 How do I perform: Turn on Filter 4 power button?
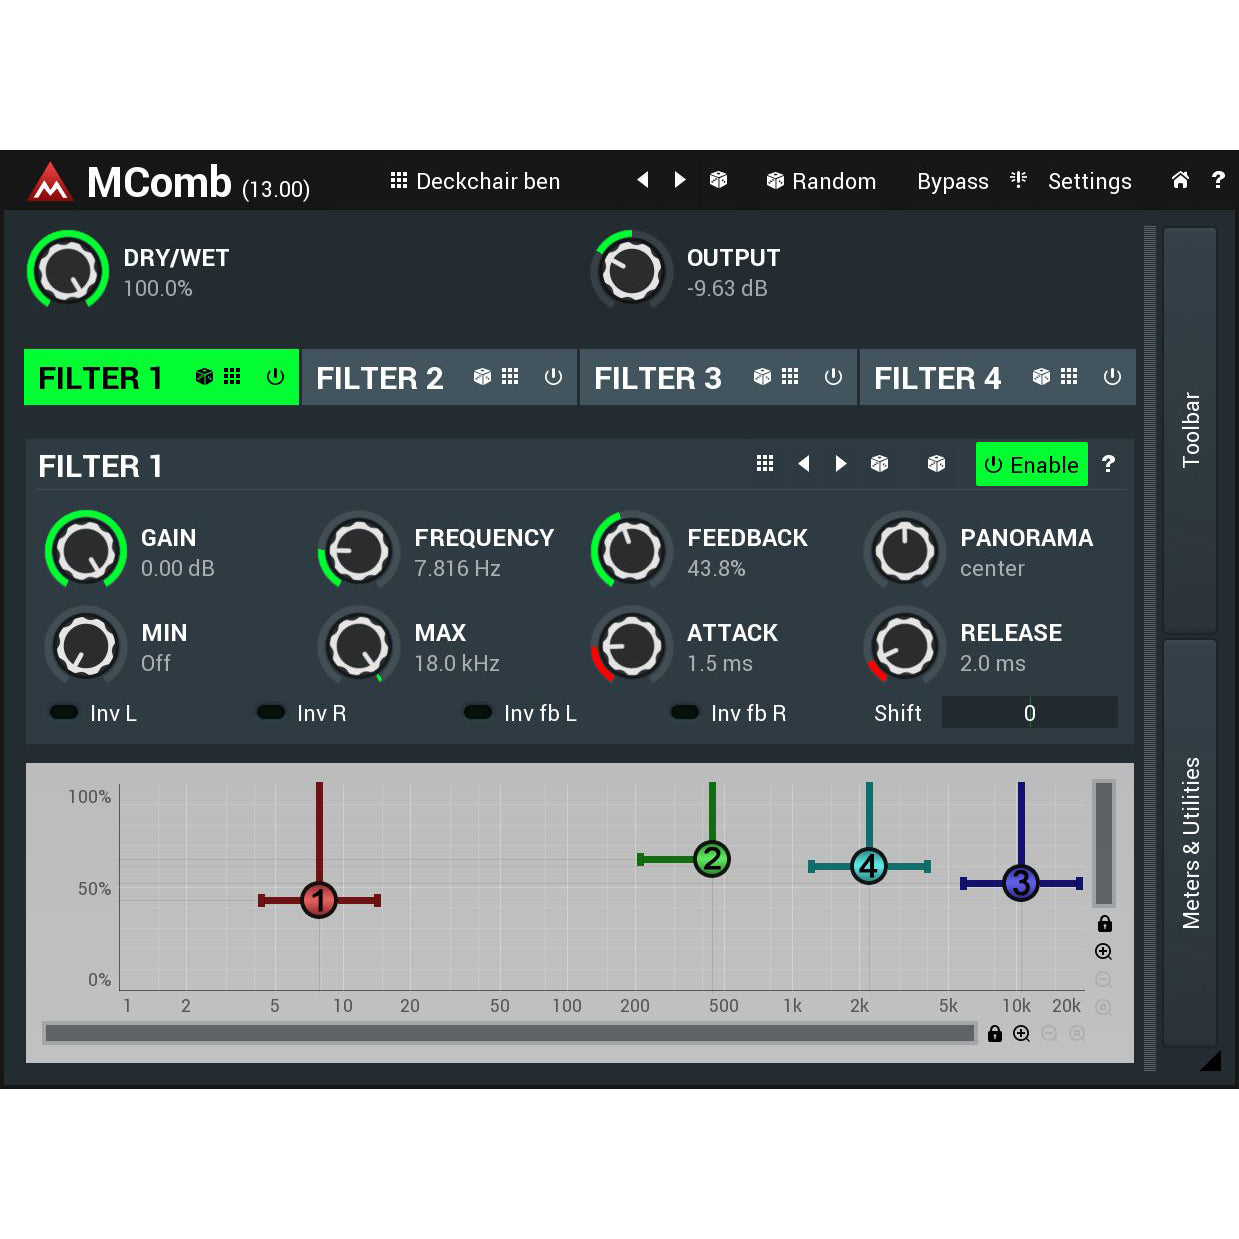click(x=1112, y=377)
